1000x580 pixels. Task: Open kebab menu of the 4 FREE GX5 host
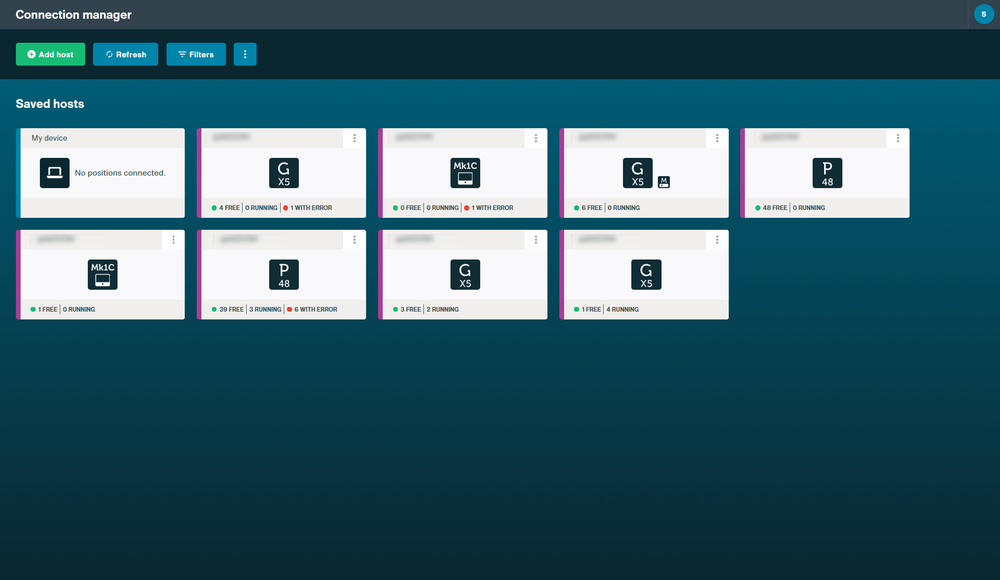[x=355, y=138]
